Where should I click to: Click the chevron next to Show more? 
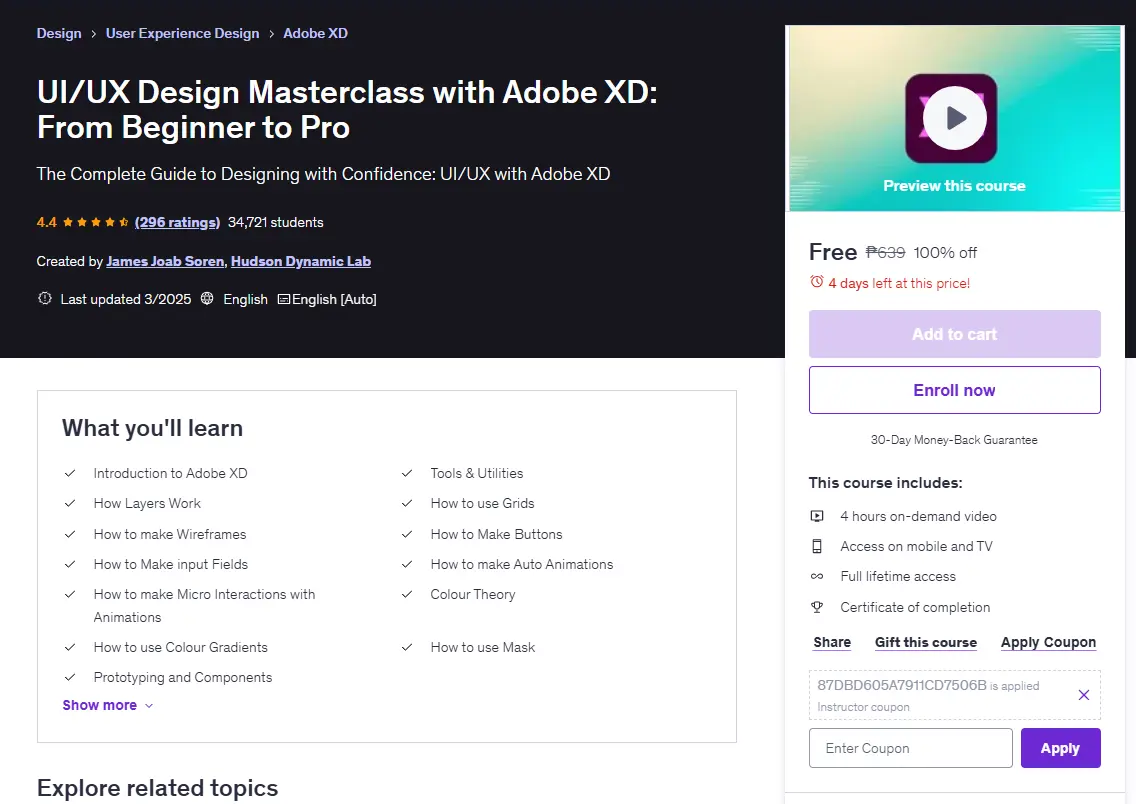(x=149, y=706)
